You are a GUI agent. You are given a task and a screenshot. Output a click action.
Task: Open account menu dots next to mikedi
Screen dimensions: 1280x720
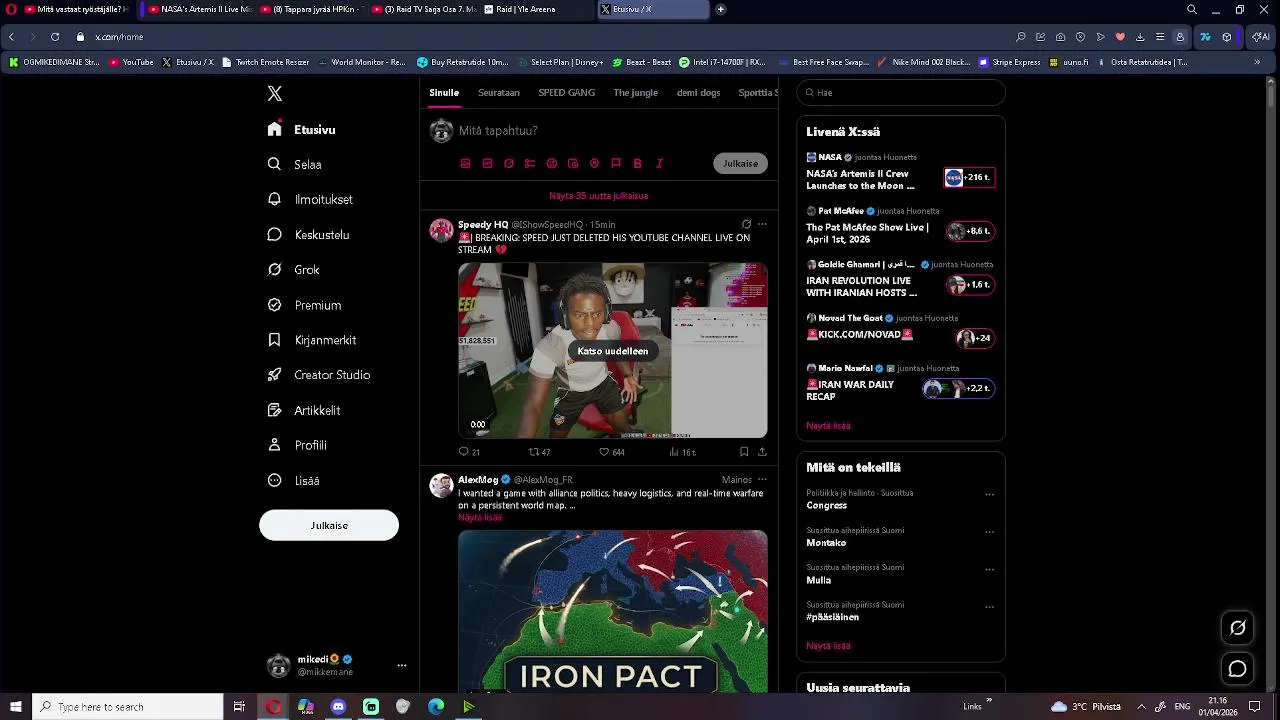401,666
